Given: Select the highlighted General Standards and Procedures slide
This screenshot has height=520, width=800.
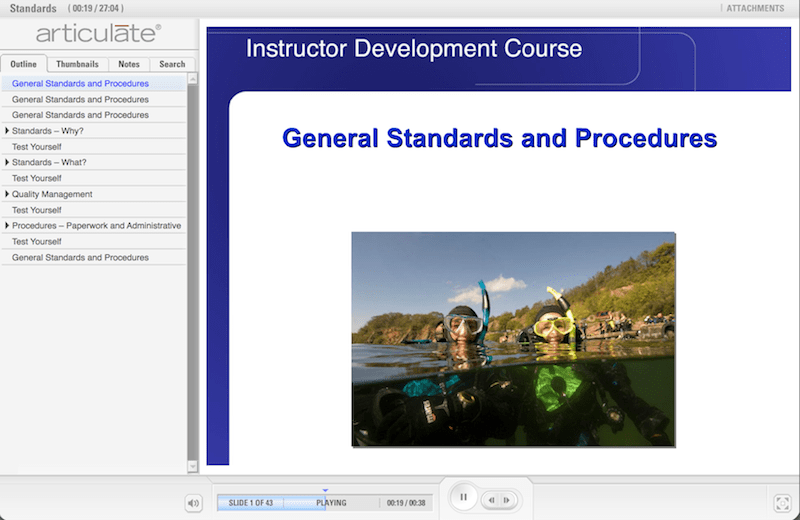Looking at the screenshot, I should tap(94, 83).
